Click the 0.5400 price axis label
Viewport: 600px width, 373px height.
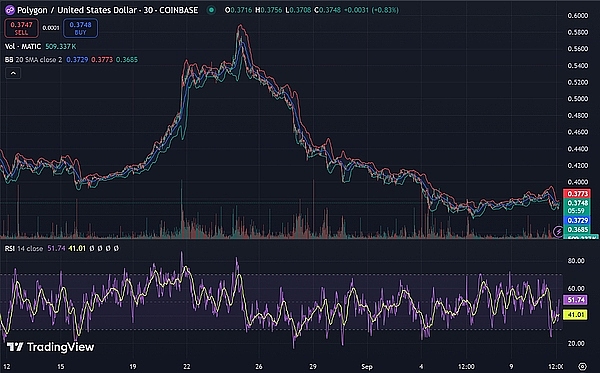(577, 65)
